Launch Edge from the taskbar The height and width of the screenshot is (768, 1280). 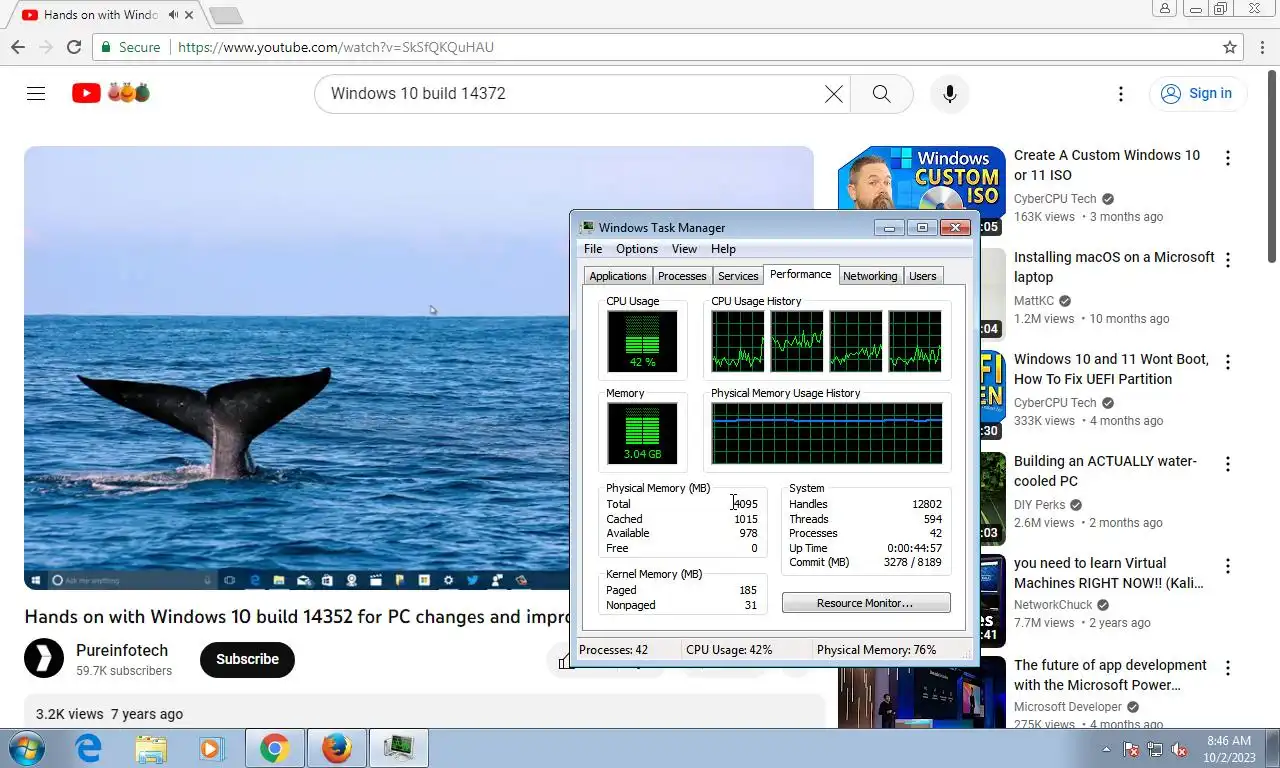(89, 748)
